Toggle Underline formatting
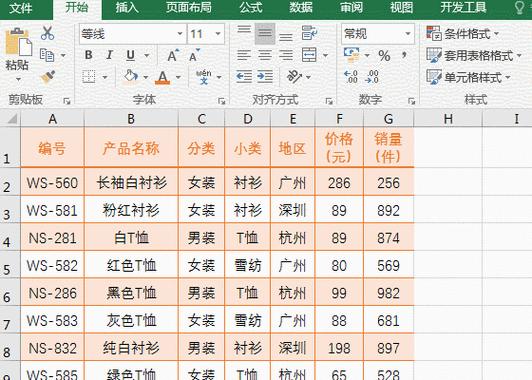Screen dimensions: 532x380 131,55
